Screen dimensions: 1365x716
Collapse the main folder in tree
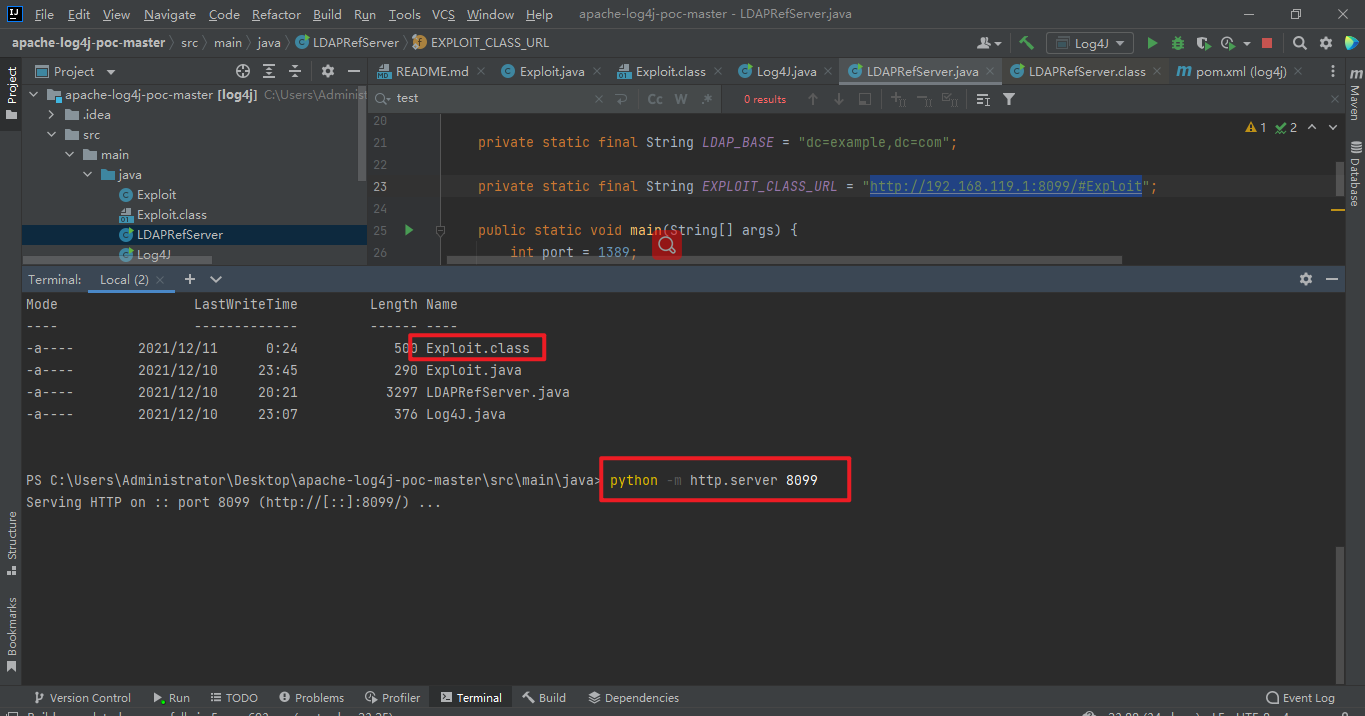[70, 155]
